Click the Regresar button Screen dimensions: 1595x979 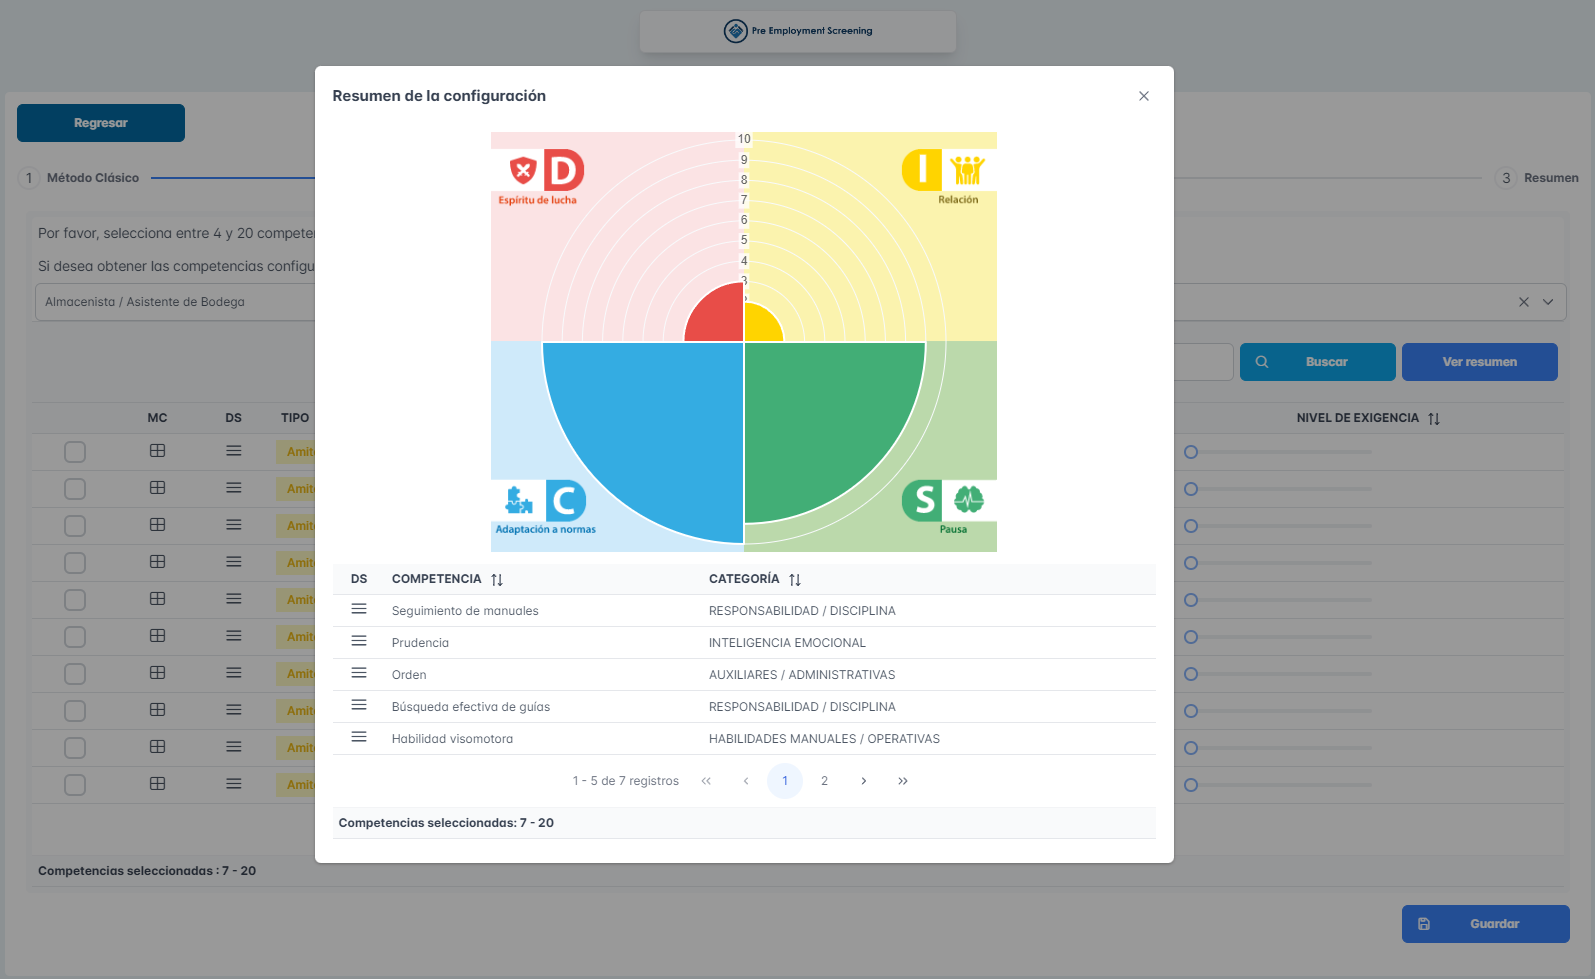tap(101, 123)
